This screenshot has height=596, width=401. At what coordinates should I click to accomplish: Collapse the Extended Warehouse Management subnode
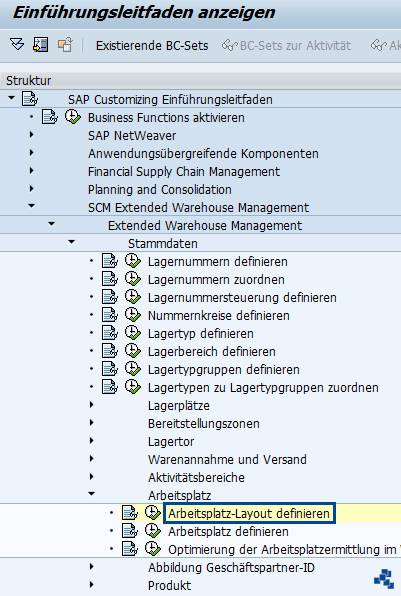pyautogui.click(x=52, y=224)
